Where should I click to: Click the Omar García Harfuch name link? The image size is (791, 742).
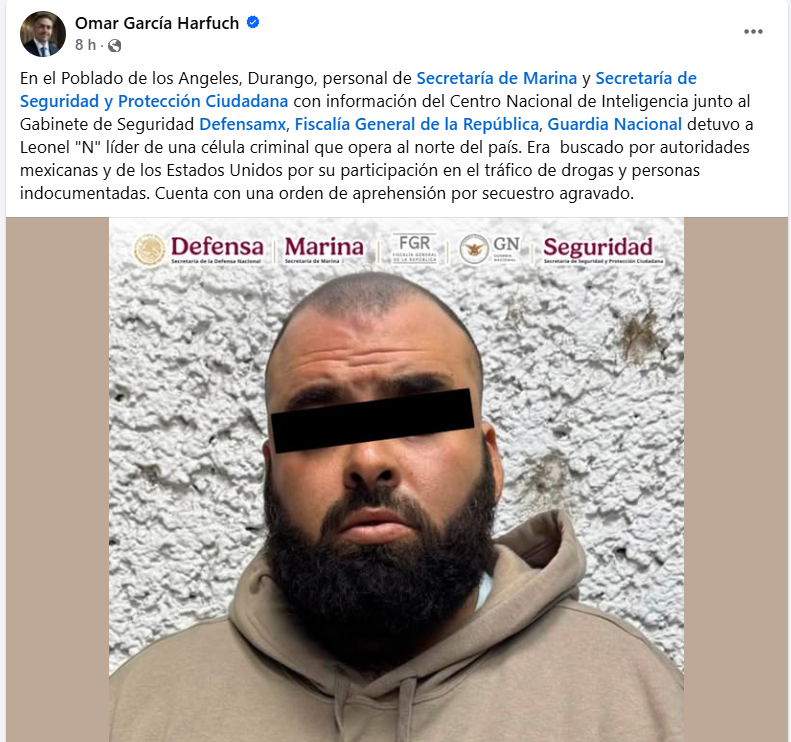[157, 23]
